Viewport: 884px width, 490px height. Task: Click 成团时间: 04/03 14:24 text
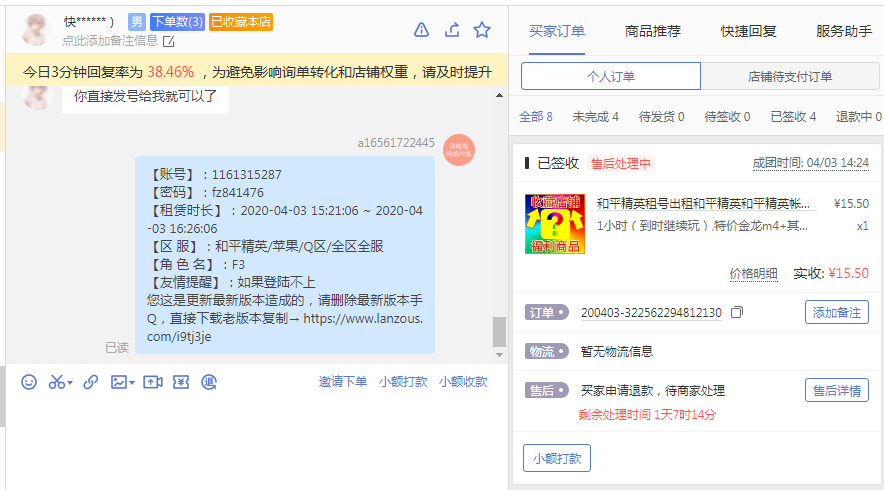811,163
